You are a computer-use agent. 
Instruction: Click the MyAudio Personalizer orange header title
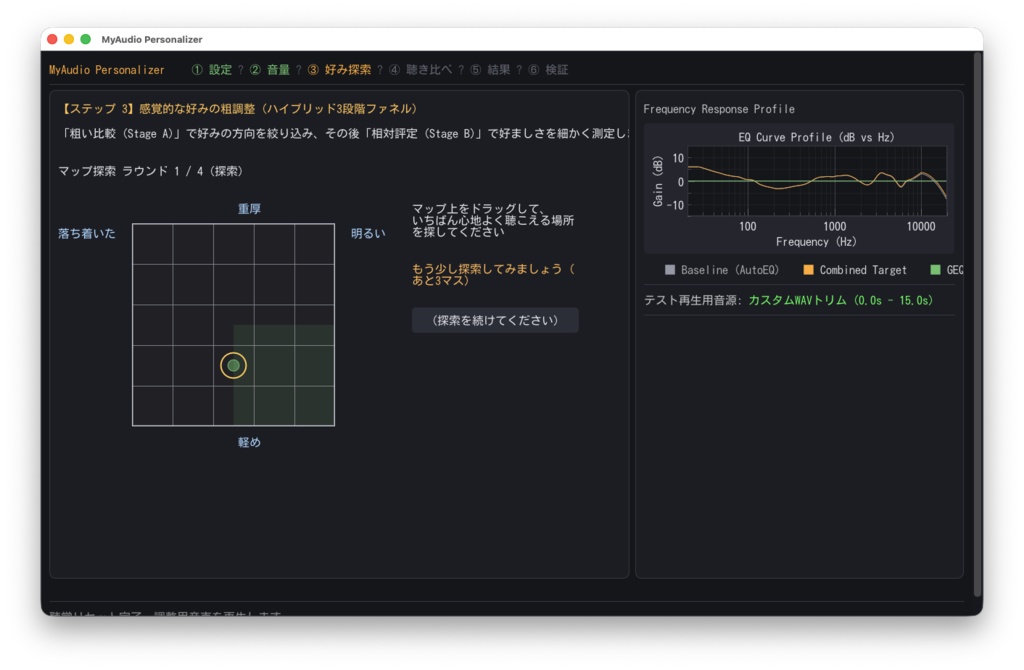coord(106,70)
